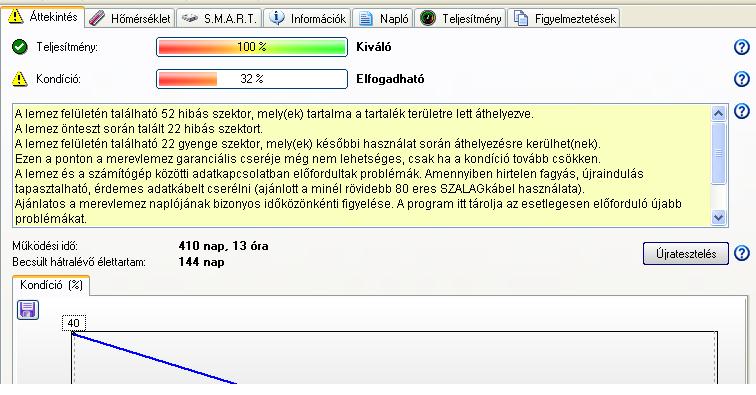Image resolution: width=756 pixels, height=395 pixels.
Task: Open help icon next to Kondíció bar
Action: [x=742, y=79]
